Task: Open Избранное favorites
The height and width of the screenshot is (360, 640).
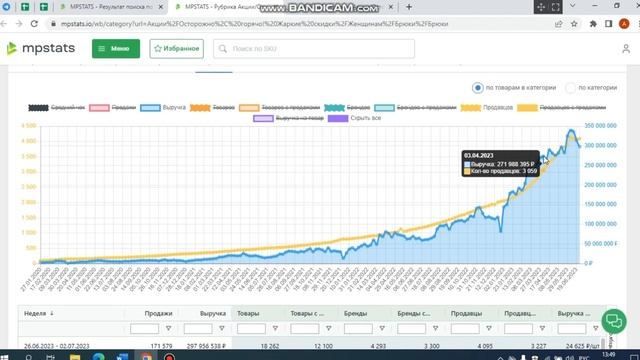Action: click(176, 49)
